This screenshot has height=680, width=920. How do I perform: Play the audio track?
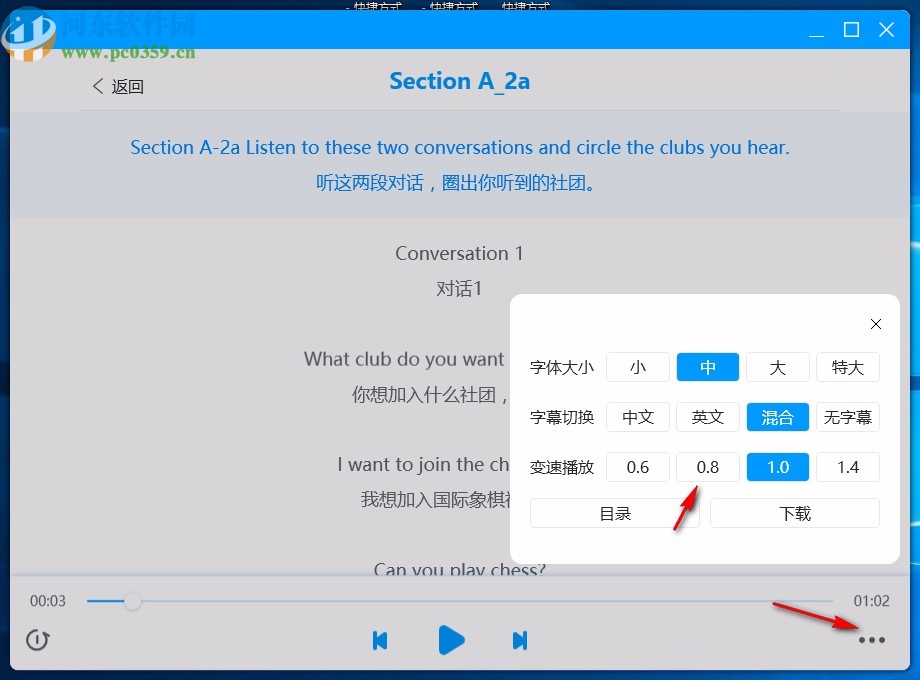pyautogui.click(x=451, y=640)
